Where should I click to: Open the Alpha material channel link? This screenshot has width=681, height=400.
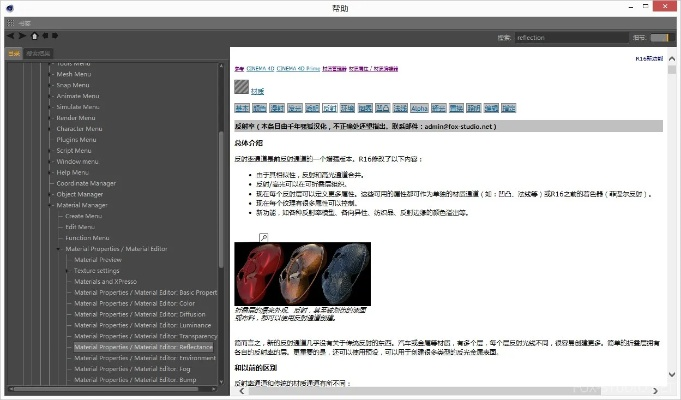click(420, 107)
